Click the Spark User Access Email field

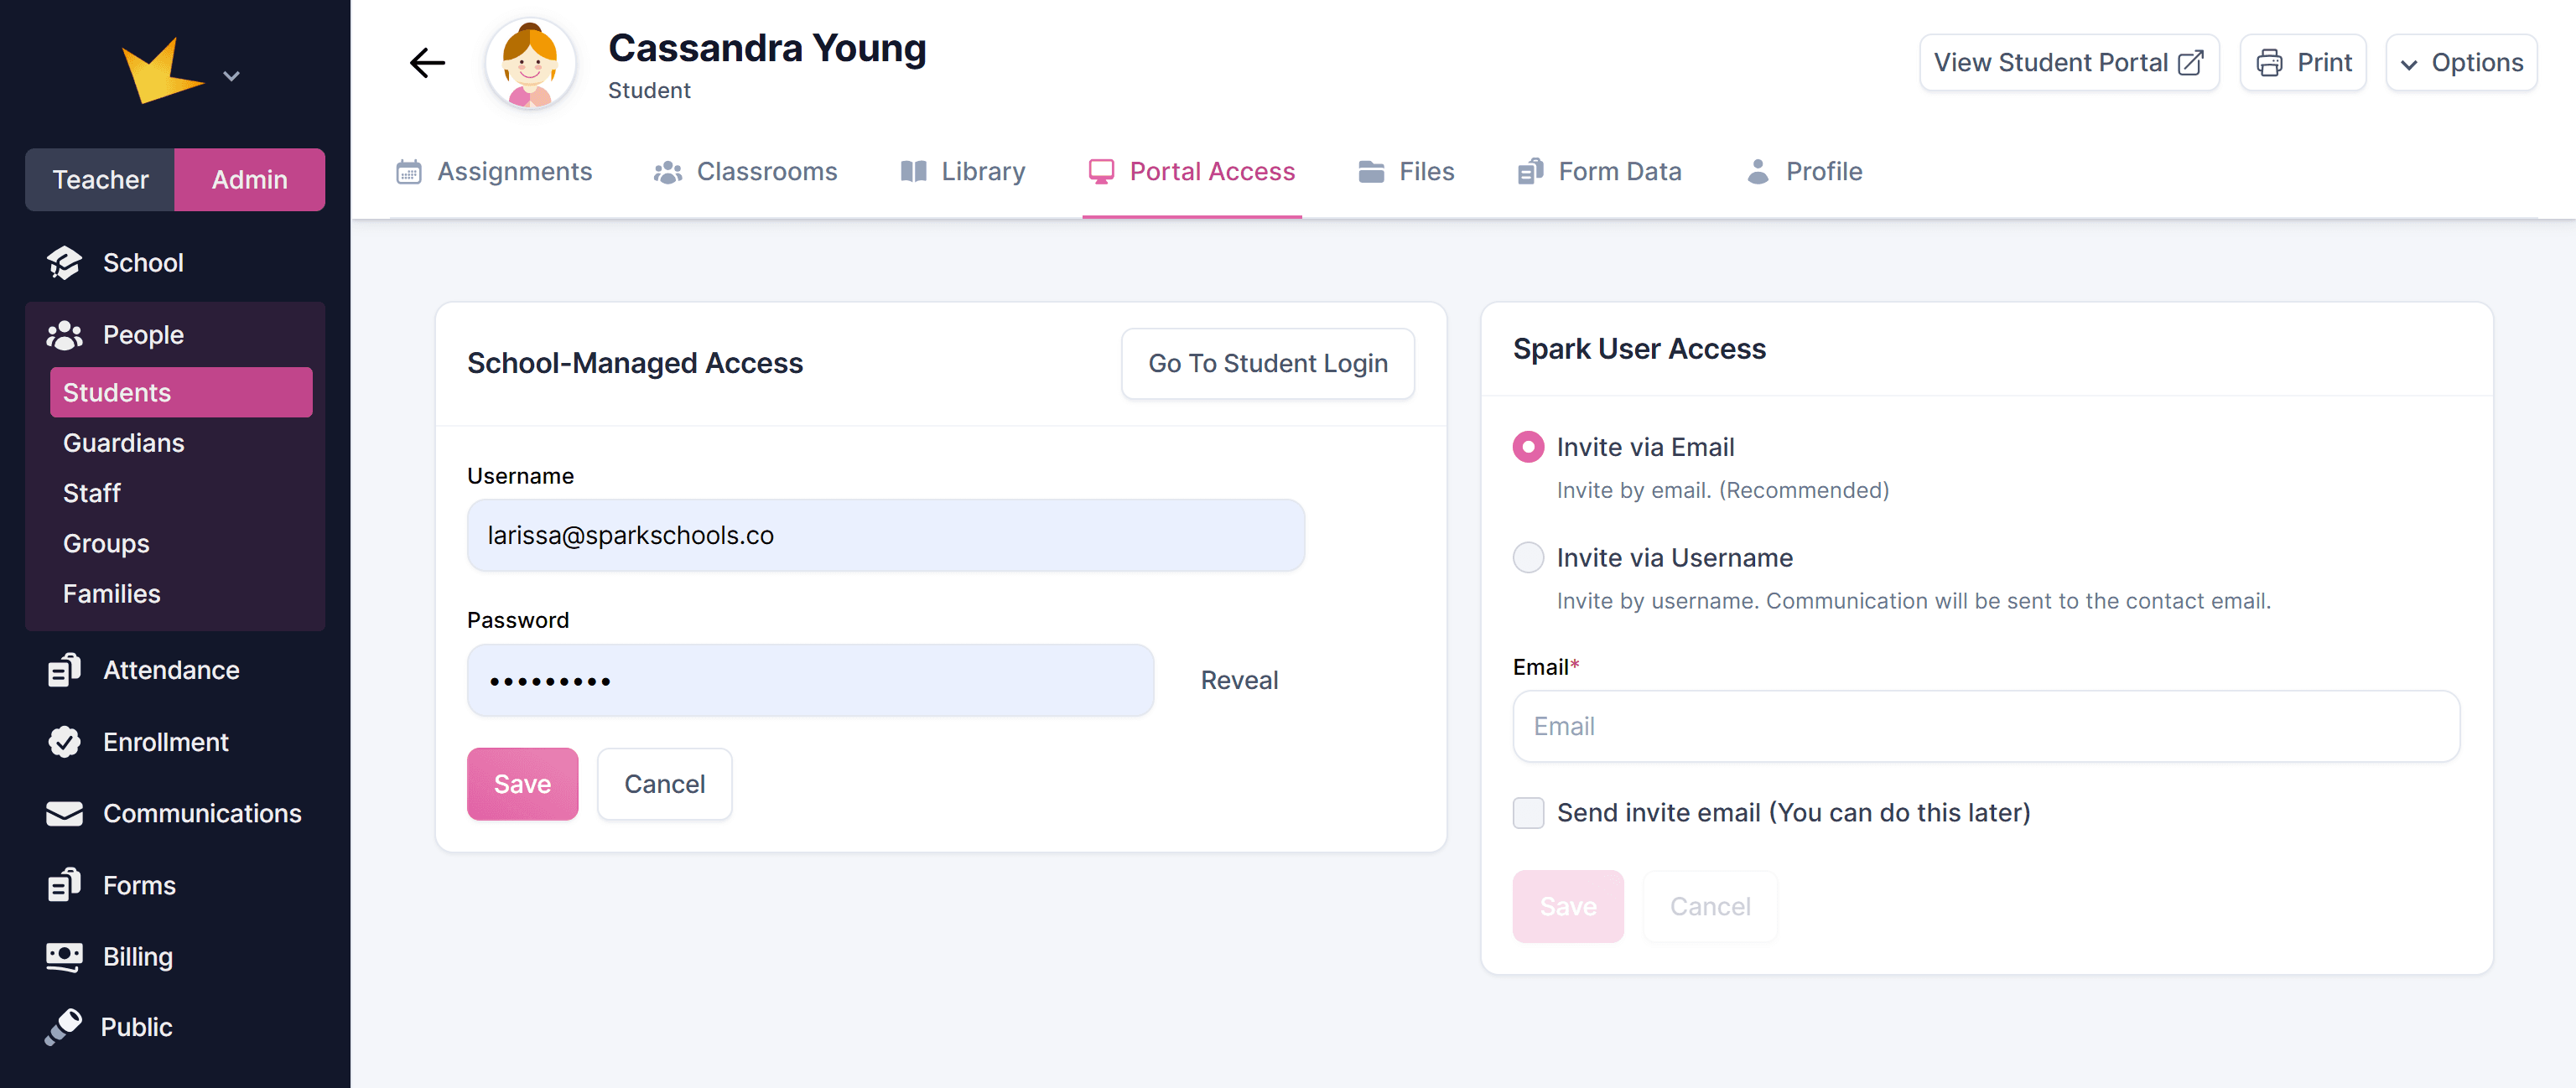[x=1985, y=727]
